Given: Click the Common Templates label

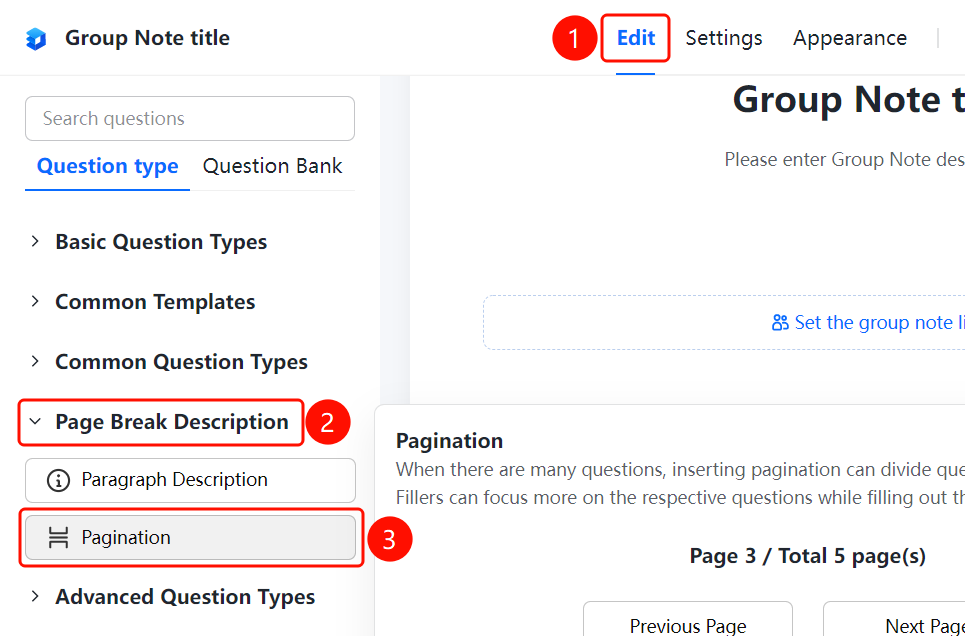Looking at the screenshot, I should [x=155, y=302].
